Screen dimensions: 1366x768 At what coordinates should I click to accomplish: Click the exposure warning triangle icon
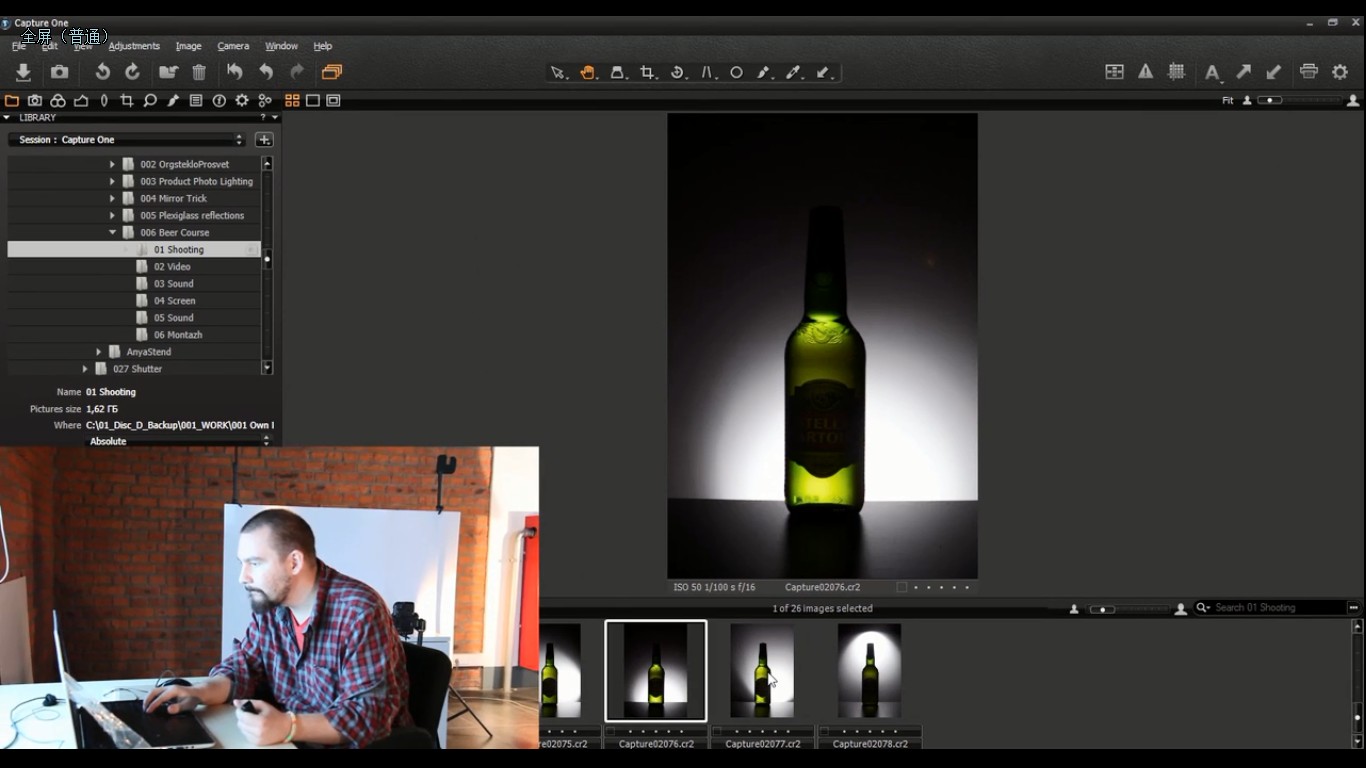pos(1146,72)
